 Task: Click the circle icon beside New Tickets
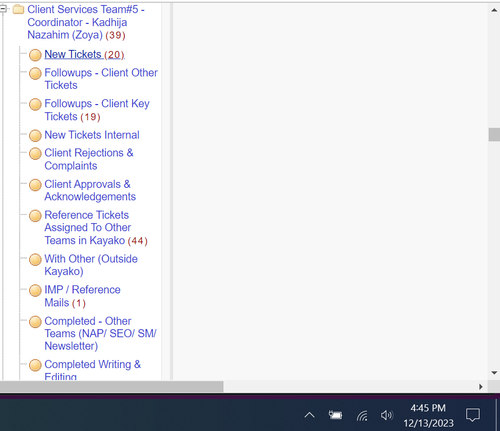tap(35, 55)
